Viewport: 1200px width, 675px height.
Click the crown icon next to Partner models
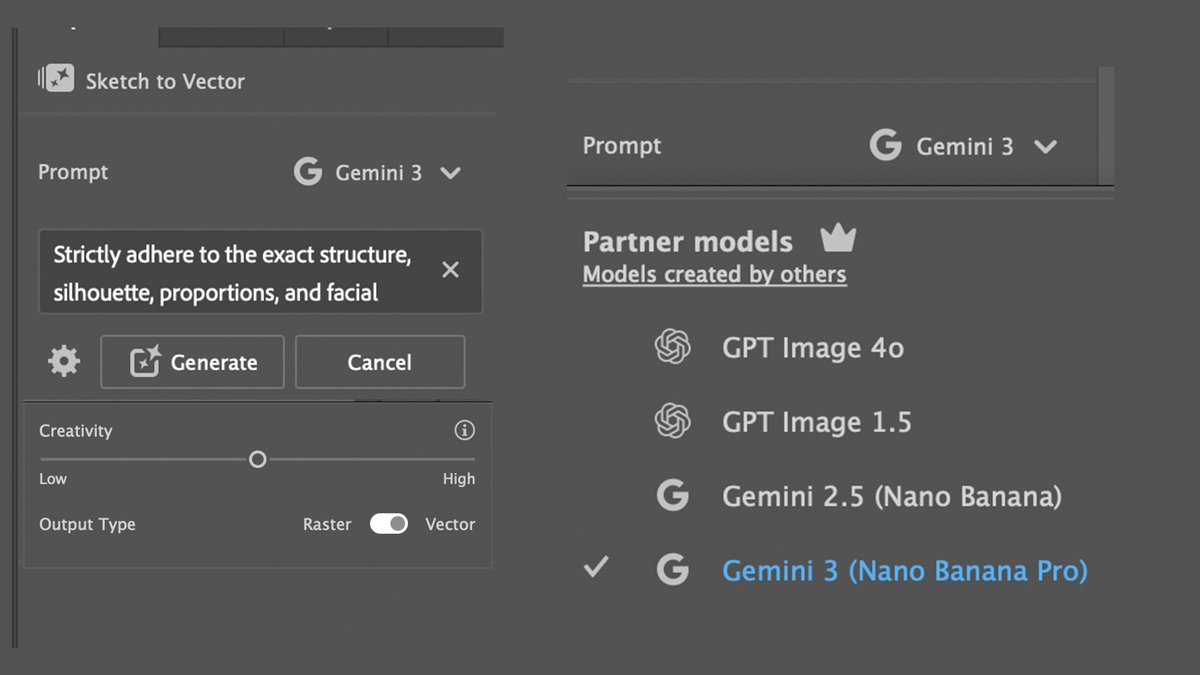pyautogui.click(x=838, y=238)
